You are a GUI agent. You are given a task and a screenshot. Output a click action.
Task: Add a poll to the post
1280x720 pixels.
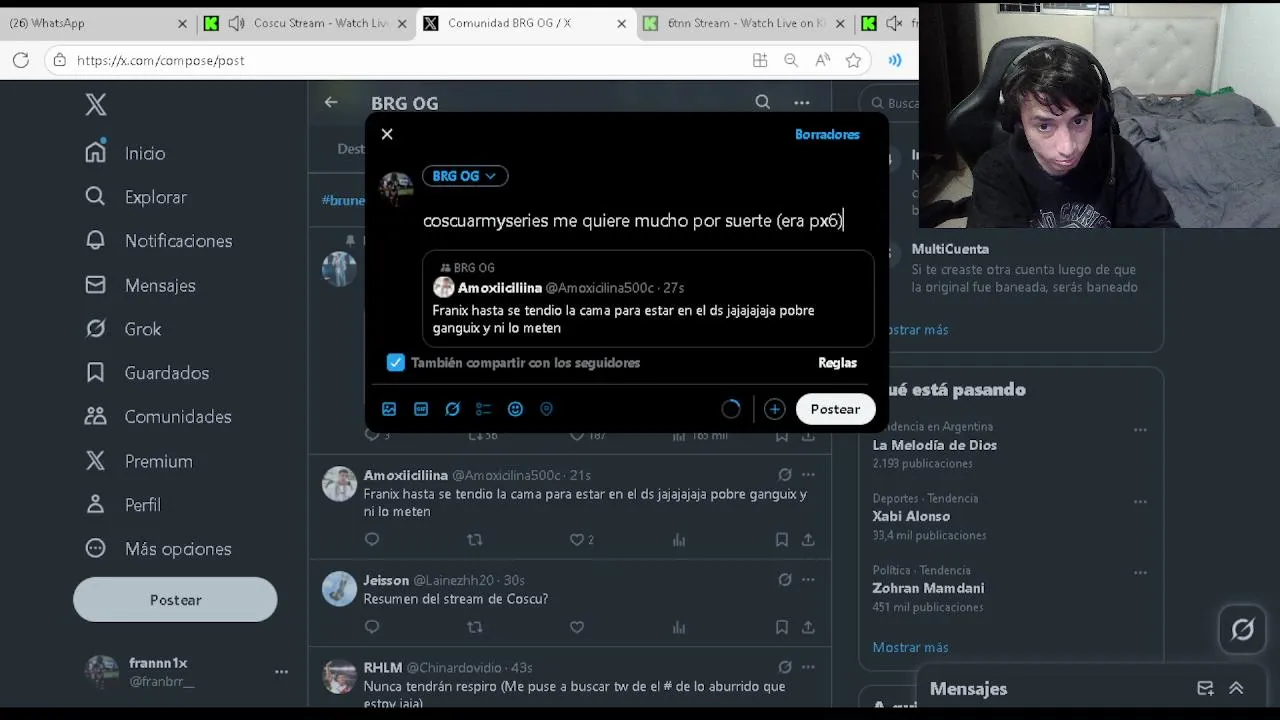point(484,409)
